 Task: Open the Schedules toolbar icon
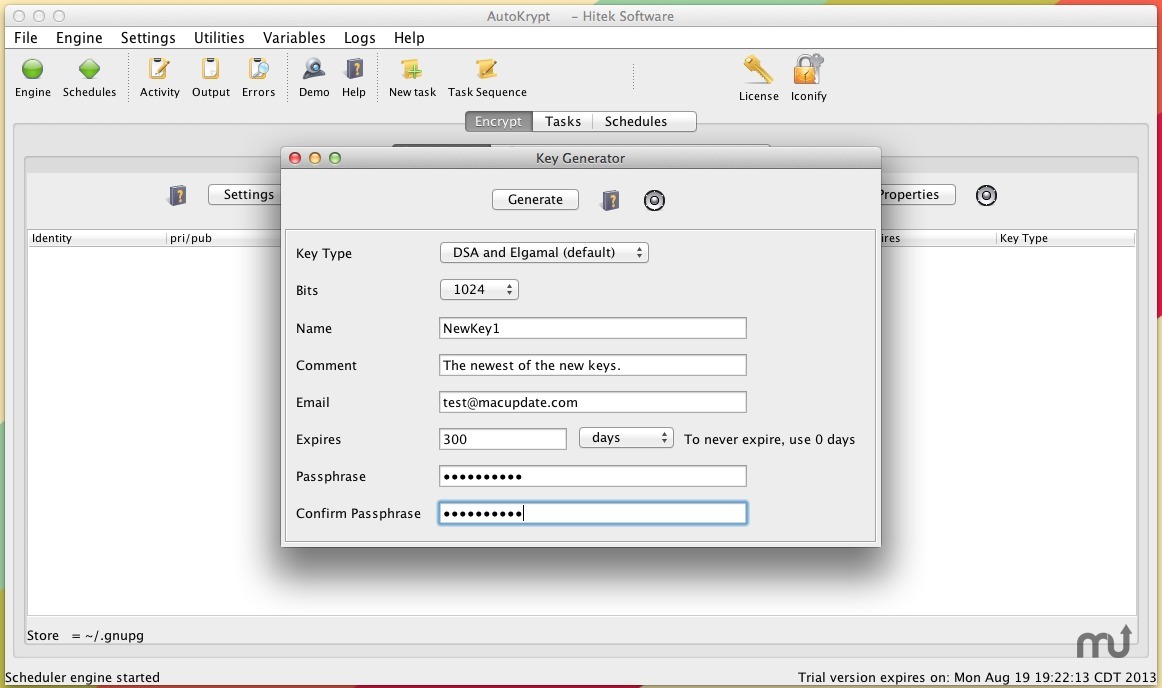[89, 70]
